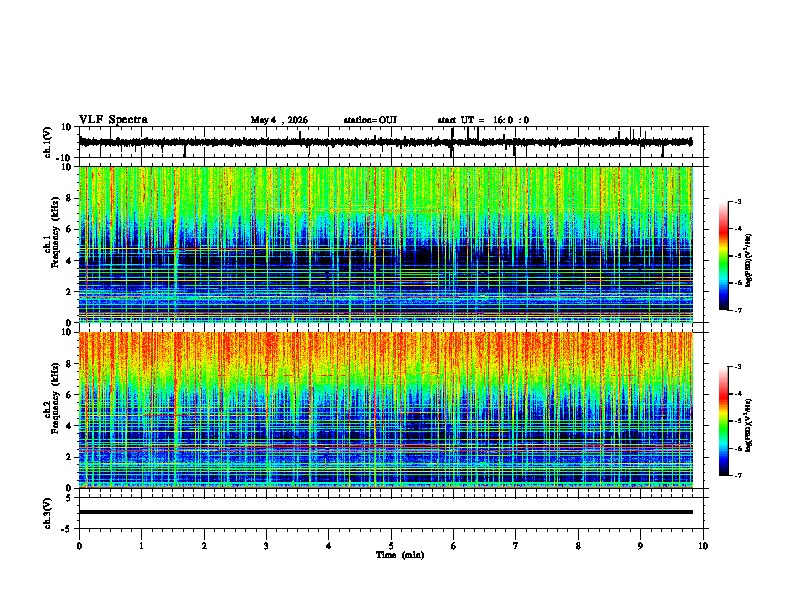Click the ch.2 spectrogram color scale bar
792x612 pixels.
coord(723,421)
